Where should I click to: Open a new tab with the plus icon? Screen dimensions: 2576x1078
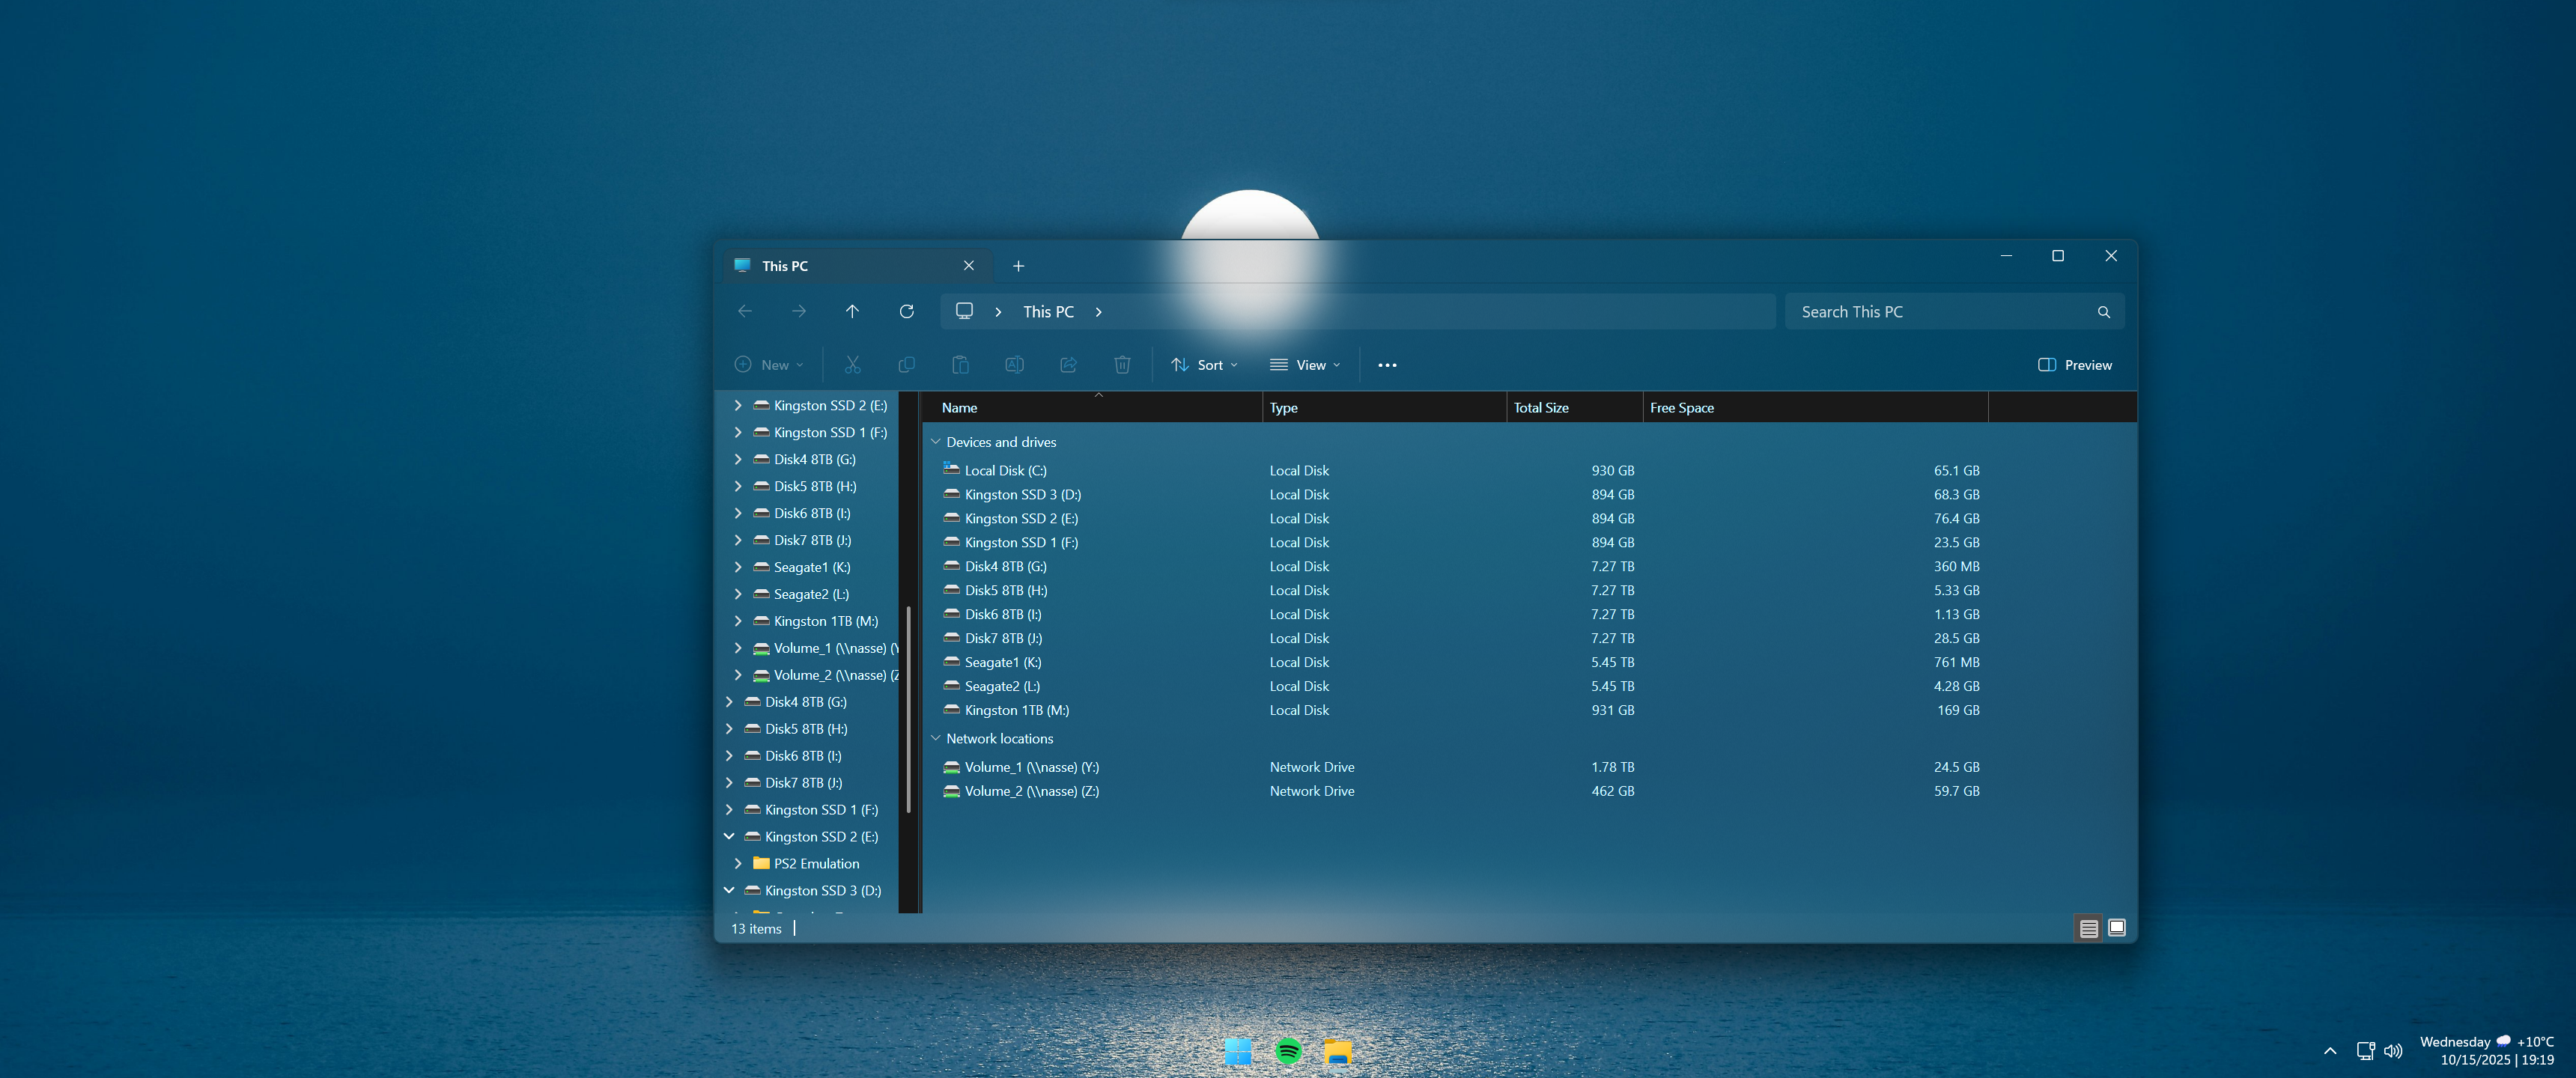(1018, 266)
